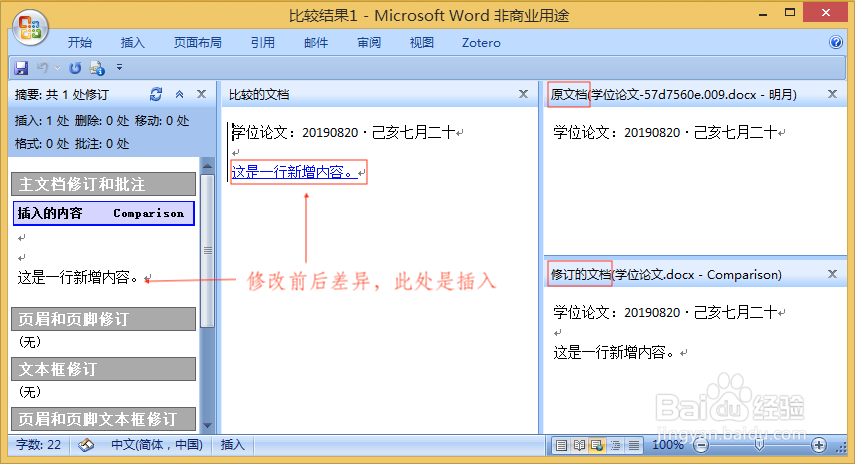Switch to Full Screen Reading view

click(x=579, y=445)
